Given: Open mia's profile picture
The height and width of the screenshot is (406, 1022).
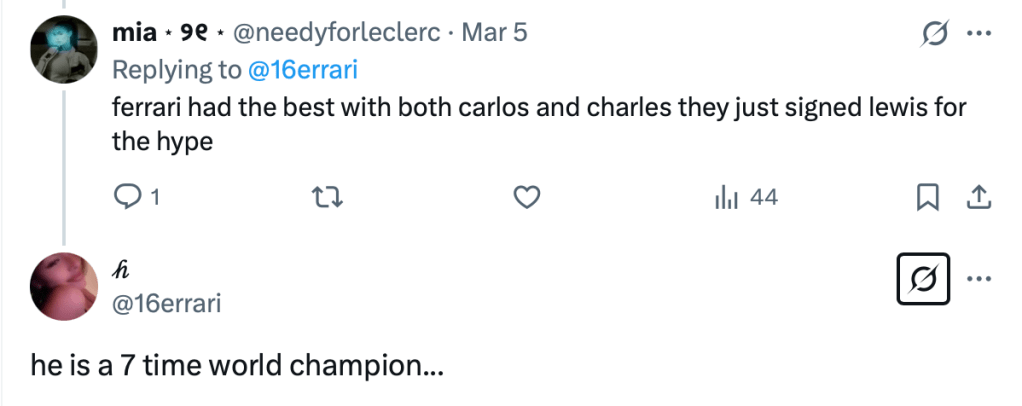Looking at the screenshot, I should (x=64, y=49).
